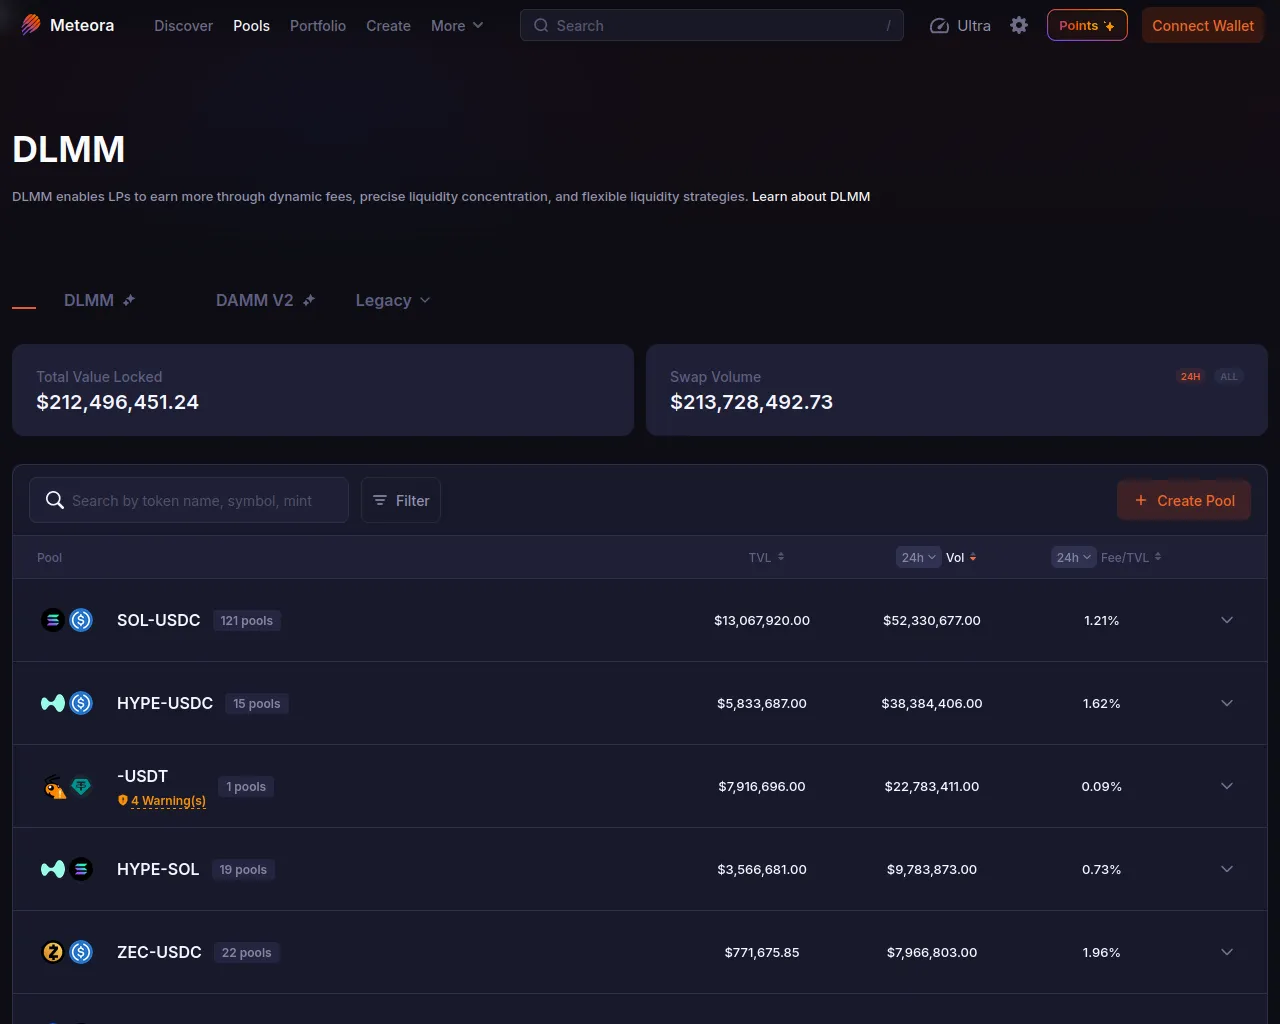
Task: Sort pools by Vol column arrows
Action: pyautogui.click(x=973, y=557)
